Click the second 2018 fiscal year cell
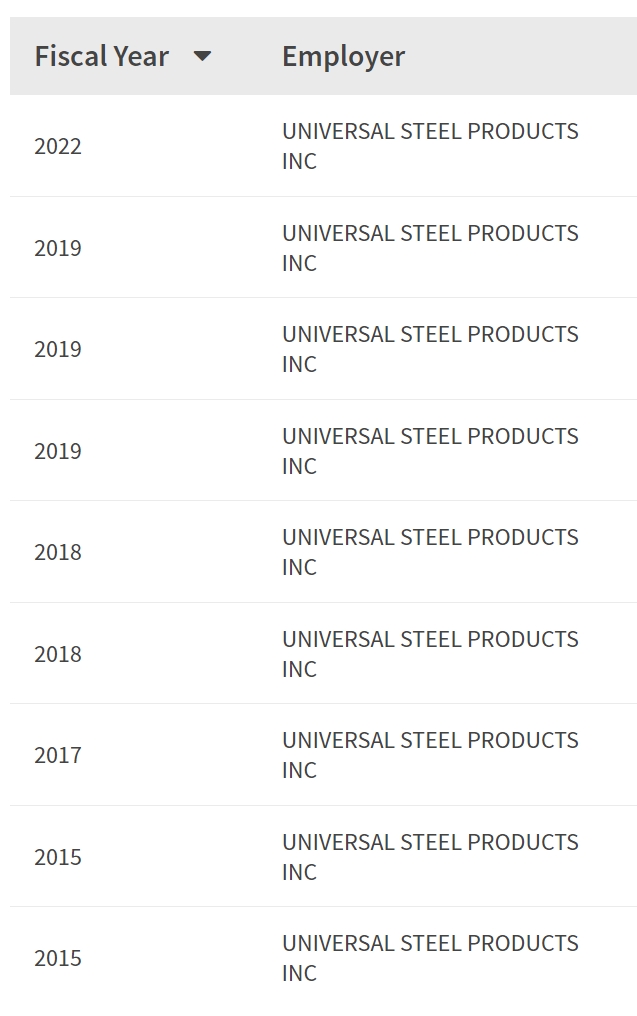The image size is (637, 1016). (58, 654)
